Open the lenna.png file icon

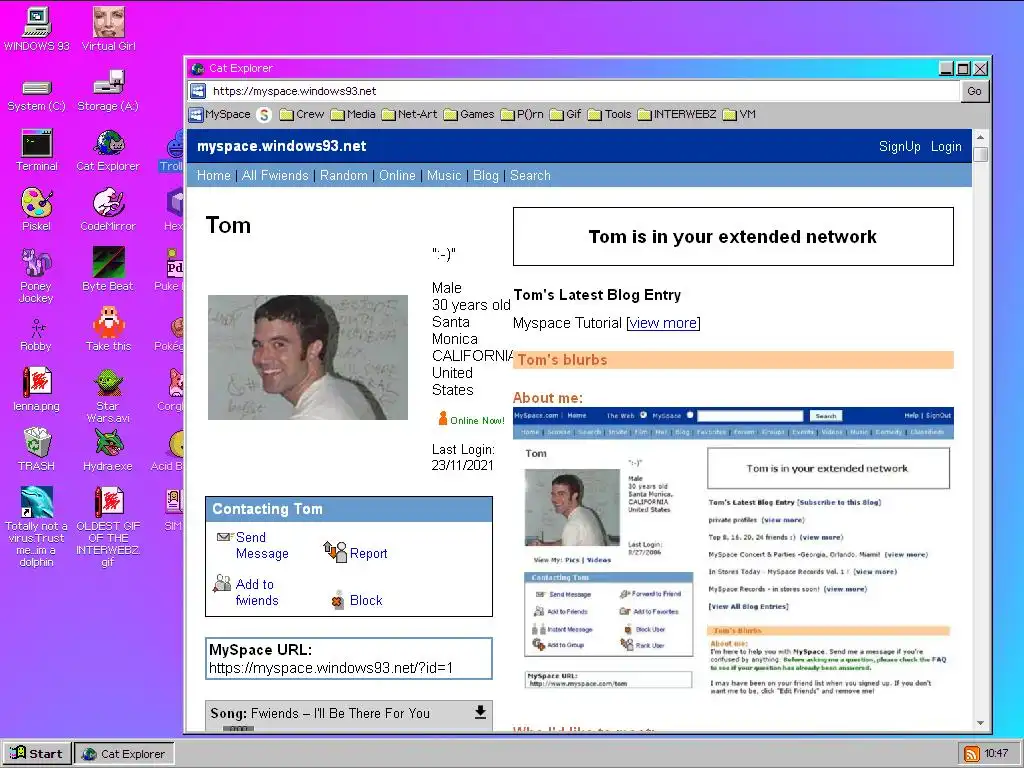point(37,389)
